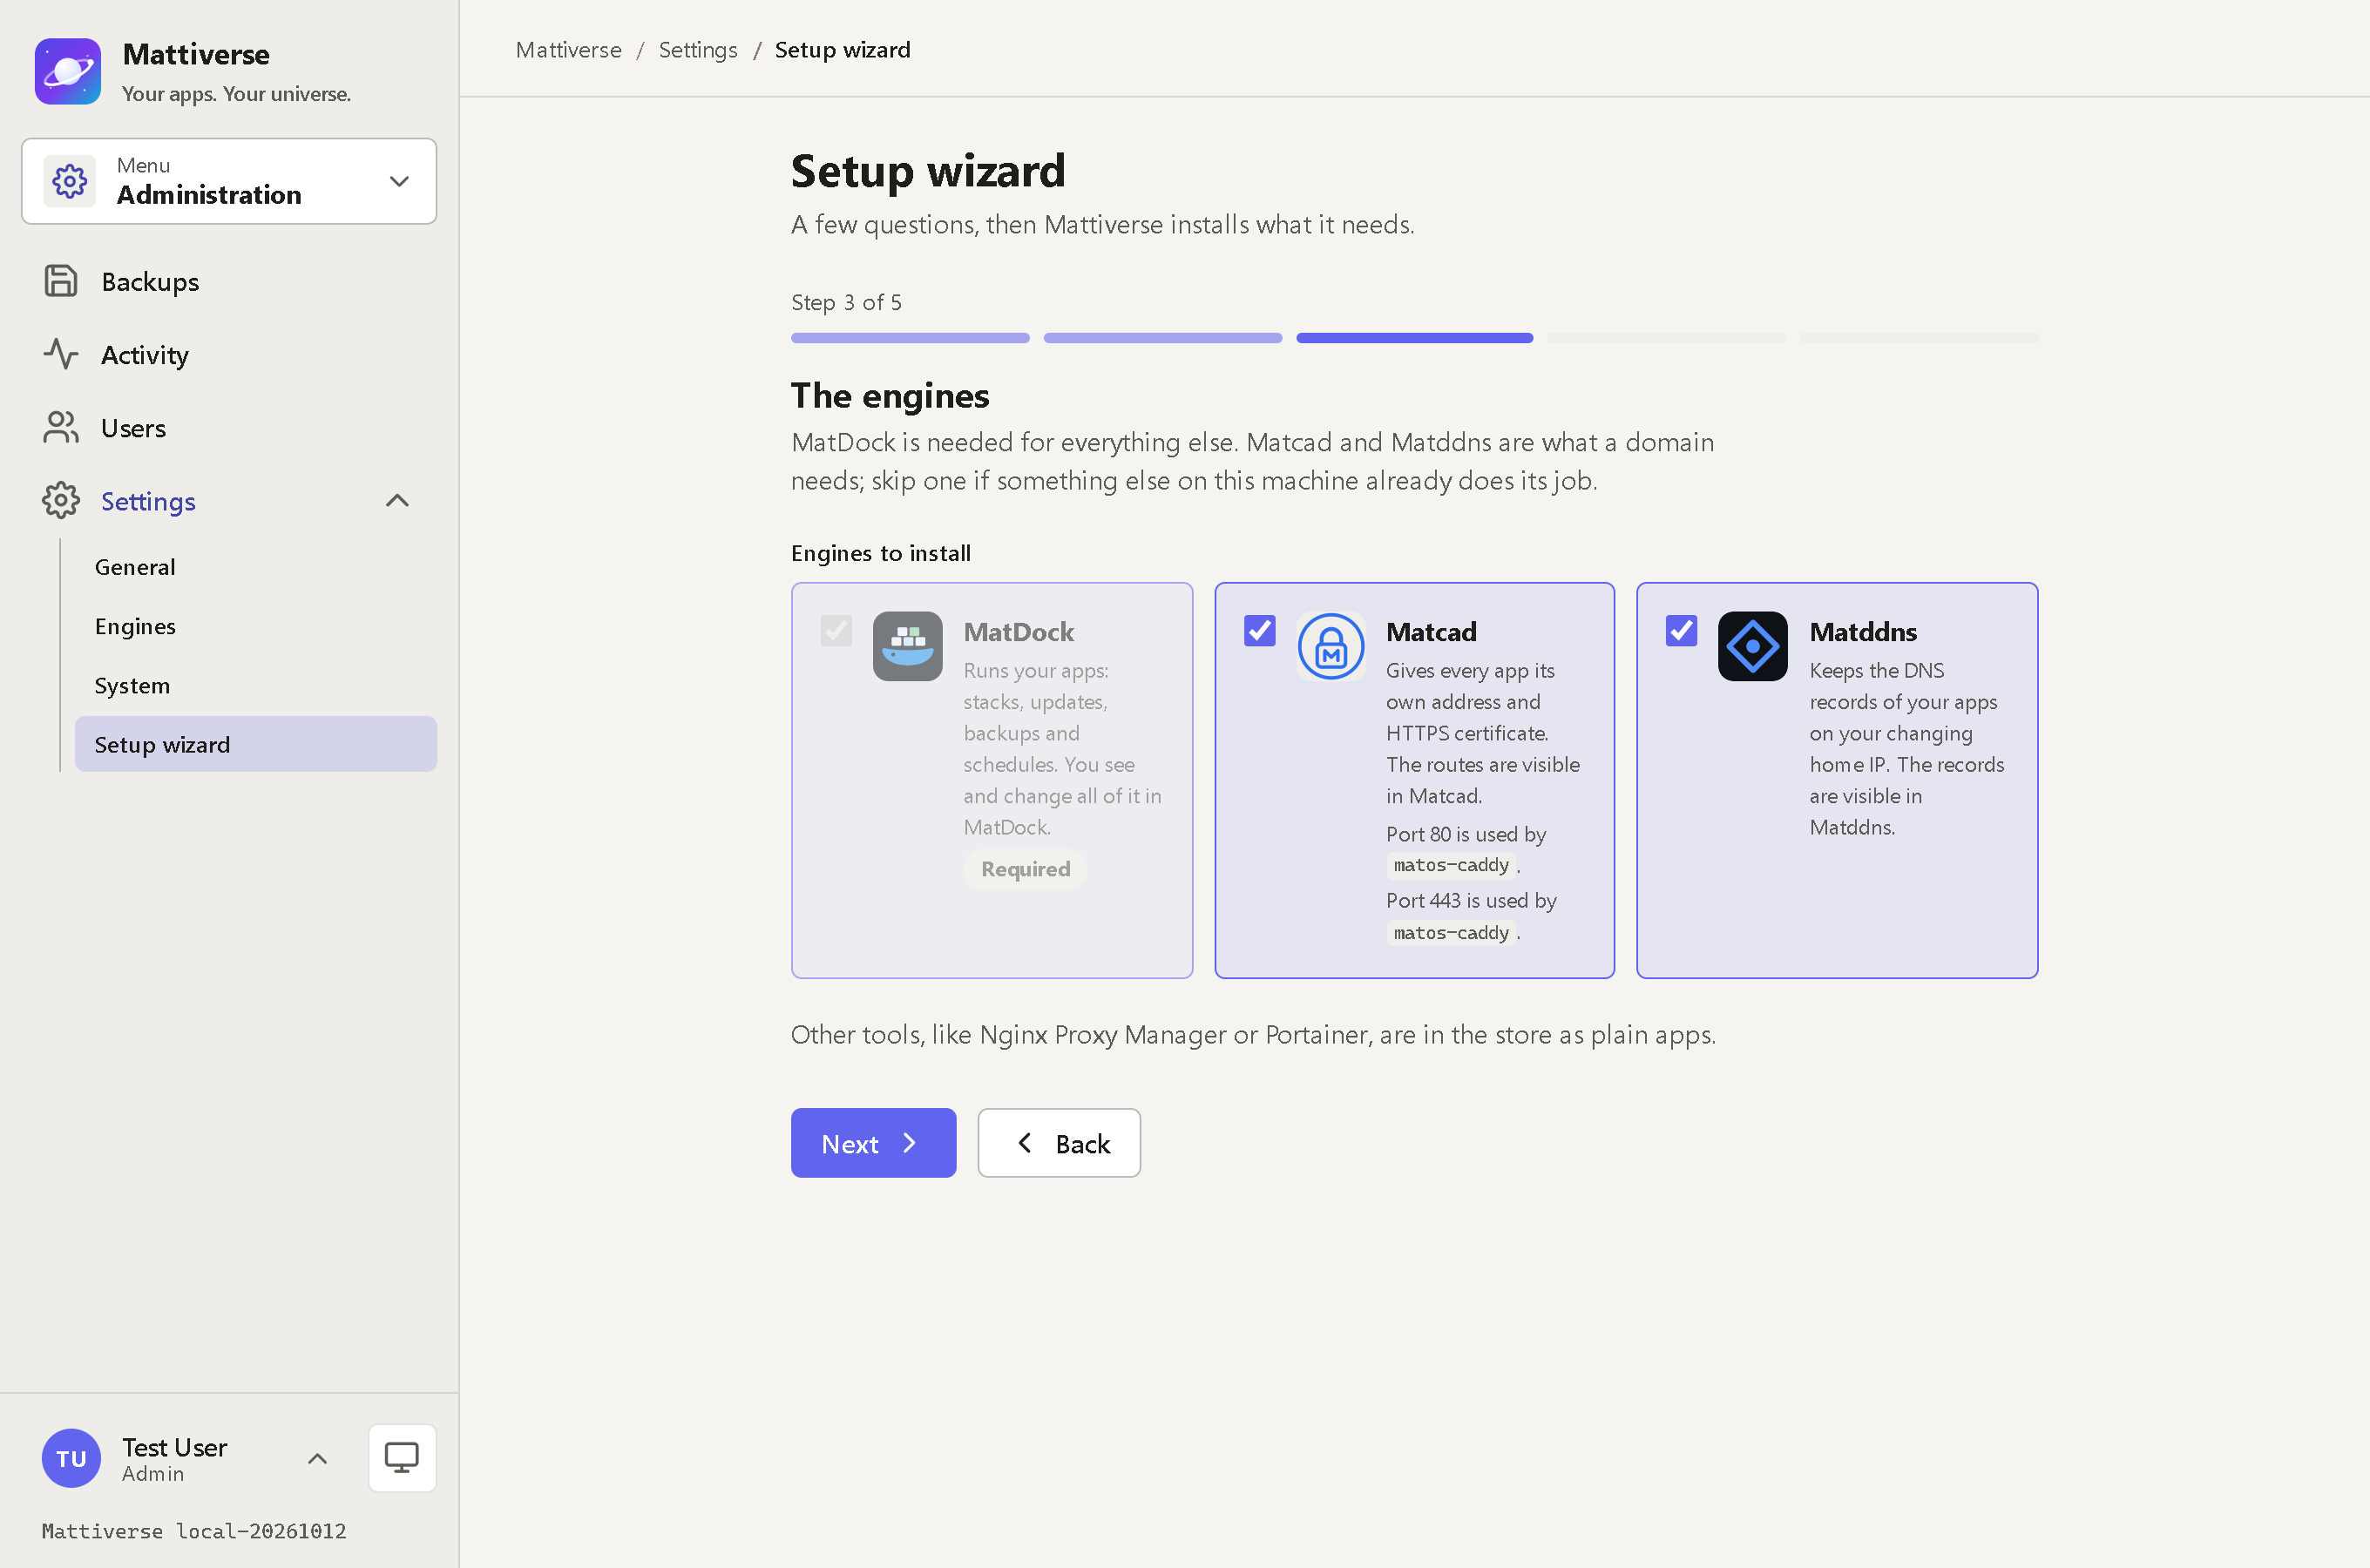
Task: Open Backups via its save icon
Action: click(x=61, y=281)
